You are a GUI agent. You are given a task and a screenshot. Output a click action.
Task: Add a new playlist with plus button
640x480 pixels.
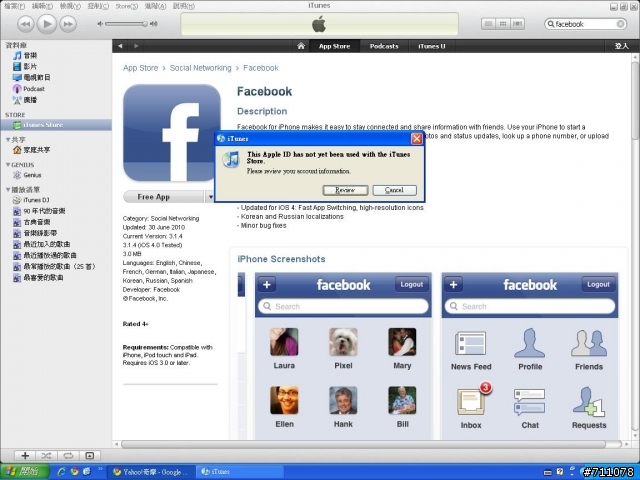pyautogui.click(x=25, y=456)
